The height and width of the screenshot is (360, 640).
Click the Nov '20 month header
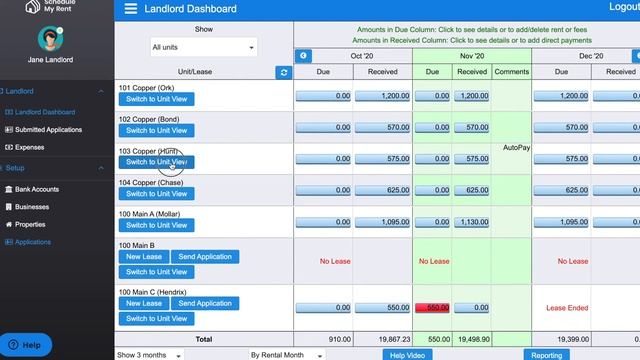coord(472,56)
